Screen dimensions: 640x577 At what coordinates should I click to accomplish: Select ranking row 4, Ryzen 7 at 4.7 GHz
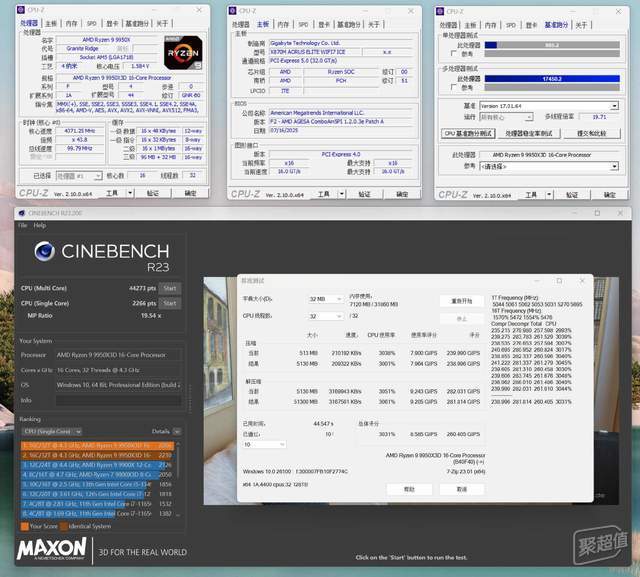98,475
